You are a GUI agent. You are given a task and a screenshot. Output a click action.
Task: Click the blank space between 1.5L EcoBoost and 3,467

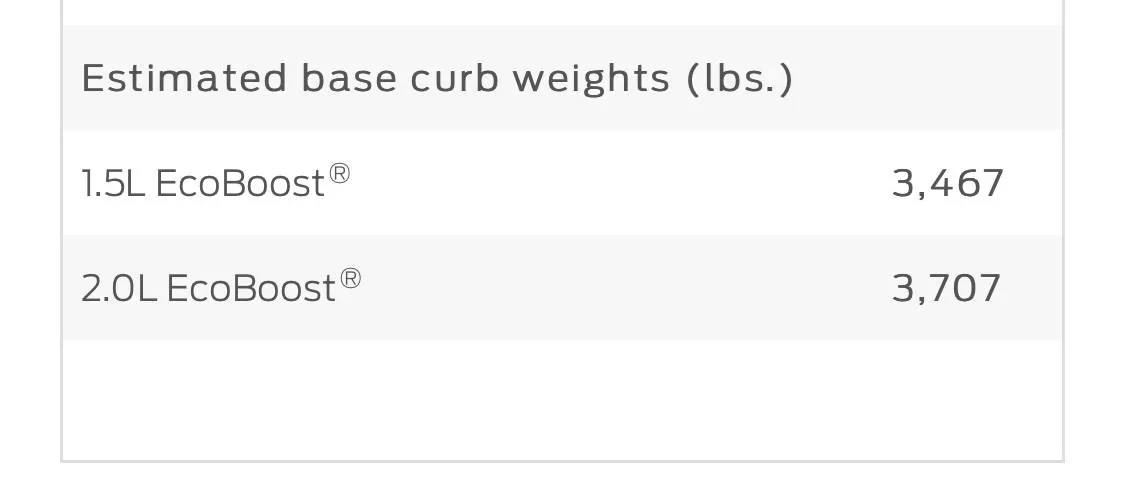pyautogui.click(x=620, y=183)
